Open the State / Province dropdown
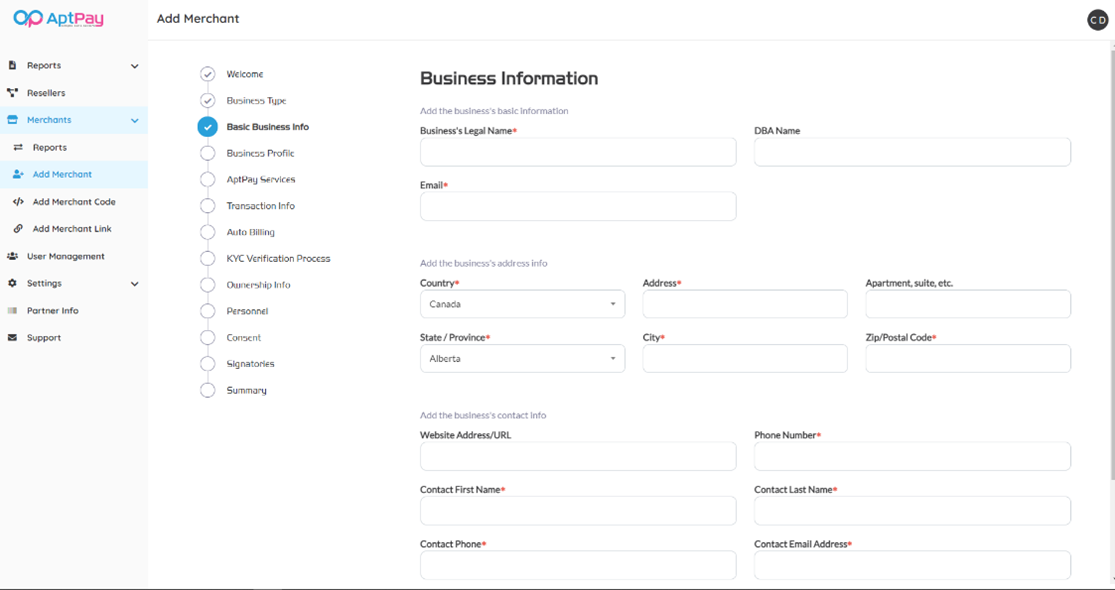This screenshot has width=1115, height=590. (x=522, y=358)
